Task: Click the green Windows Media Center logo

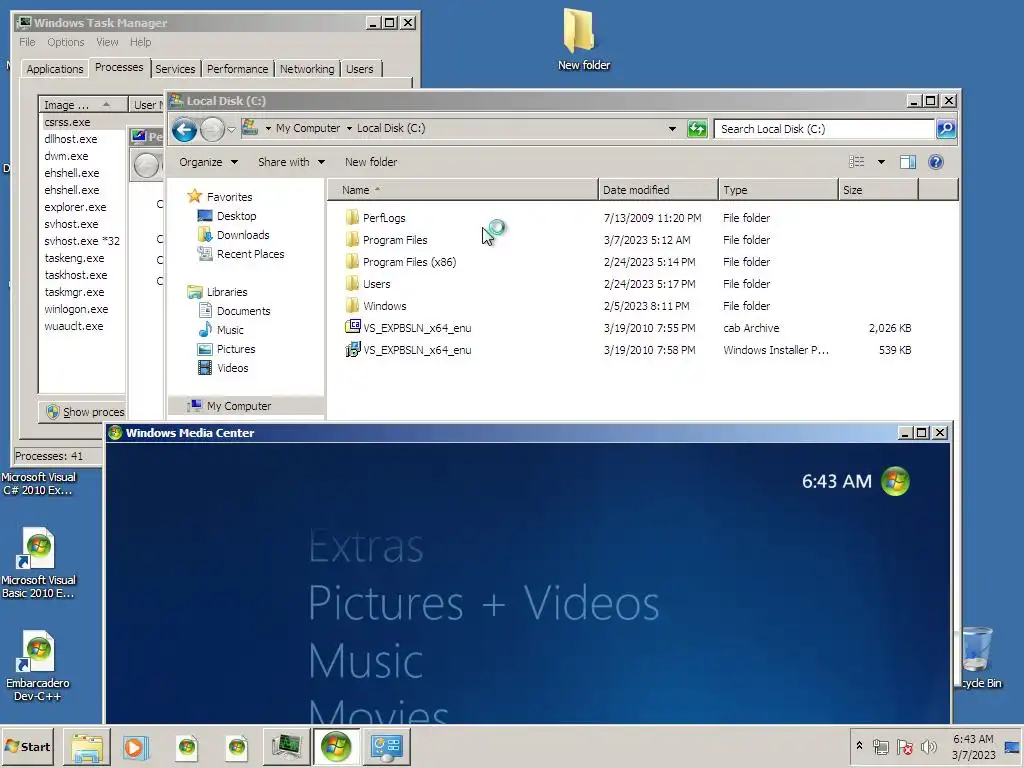Action: [x=895, y=481]
